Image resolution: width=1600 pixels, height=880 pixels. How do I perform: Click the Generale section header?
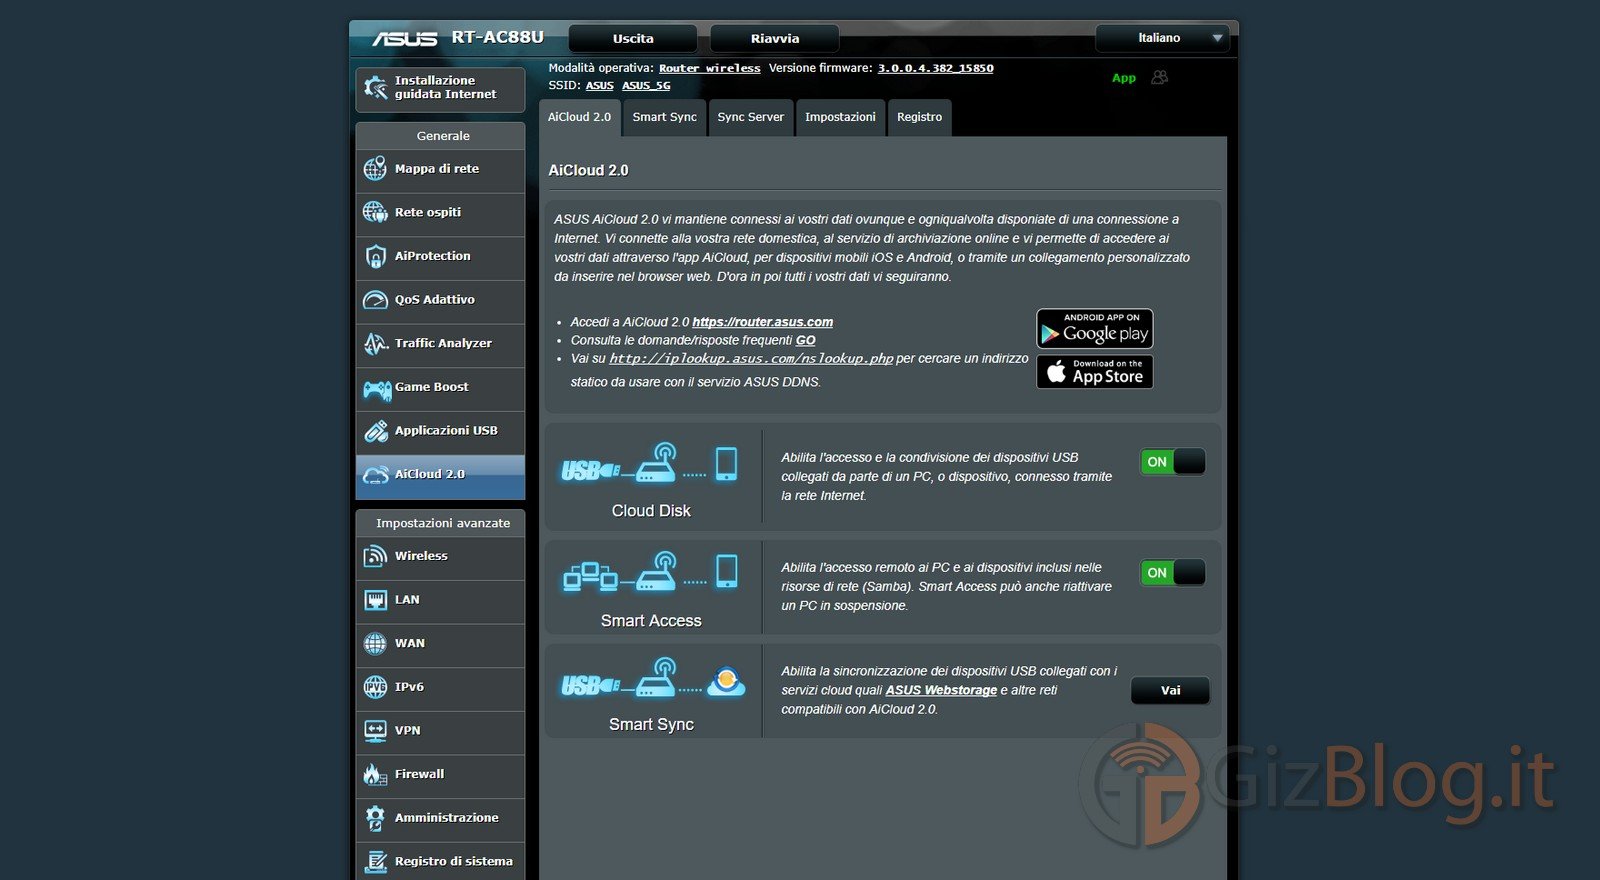(443, 136)
